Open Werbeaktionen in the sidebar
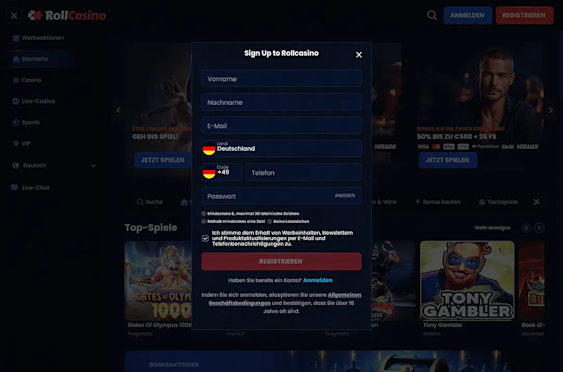 tap(38, 38)
